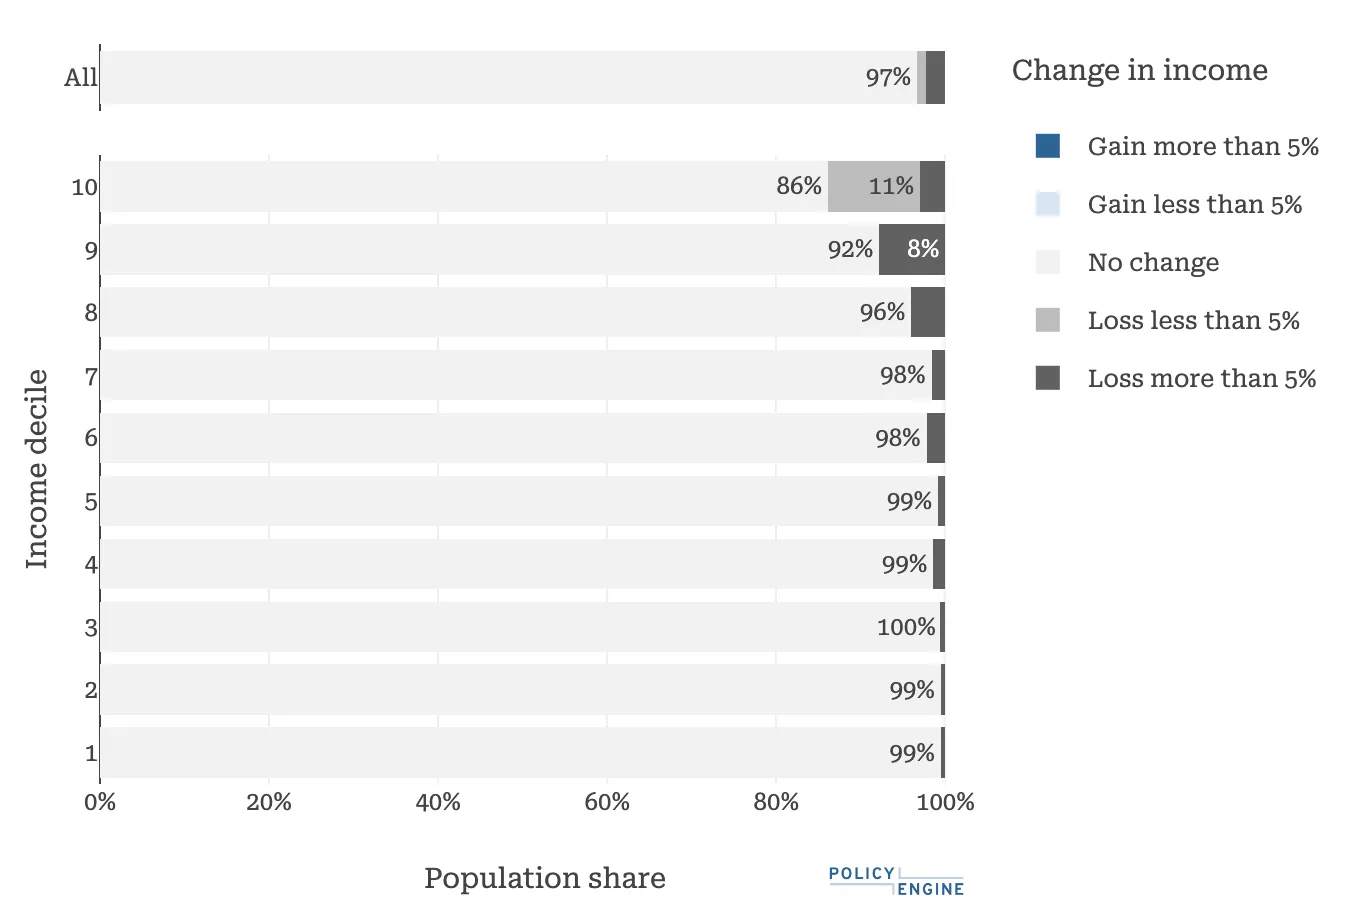Toggle the 'Loss more than 5%' legend label
The width and height of the screenshot is (1356, 920).
pyautogui.click(x=1201, y=378)
